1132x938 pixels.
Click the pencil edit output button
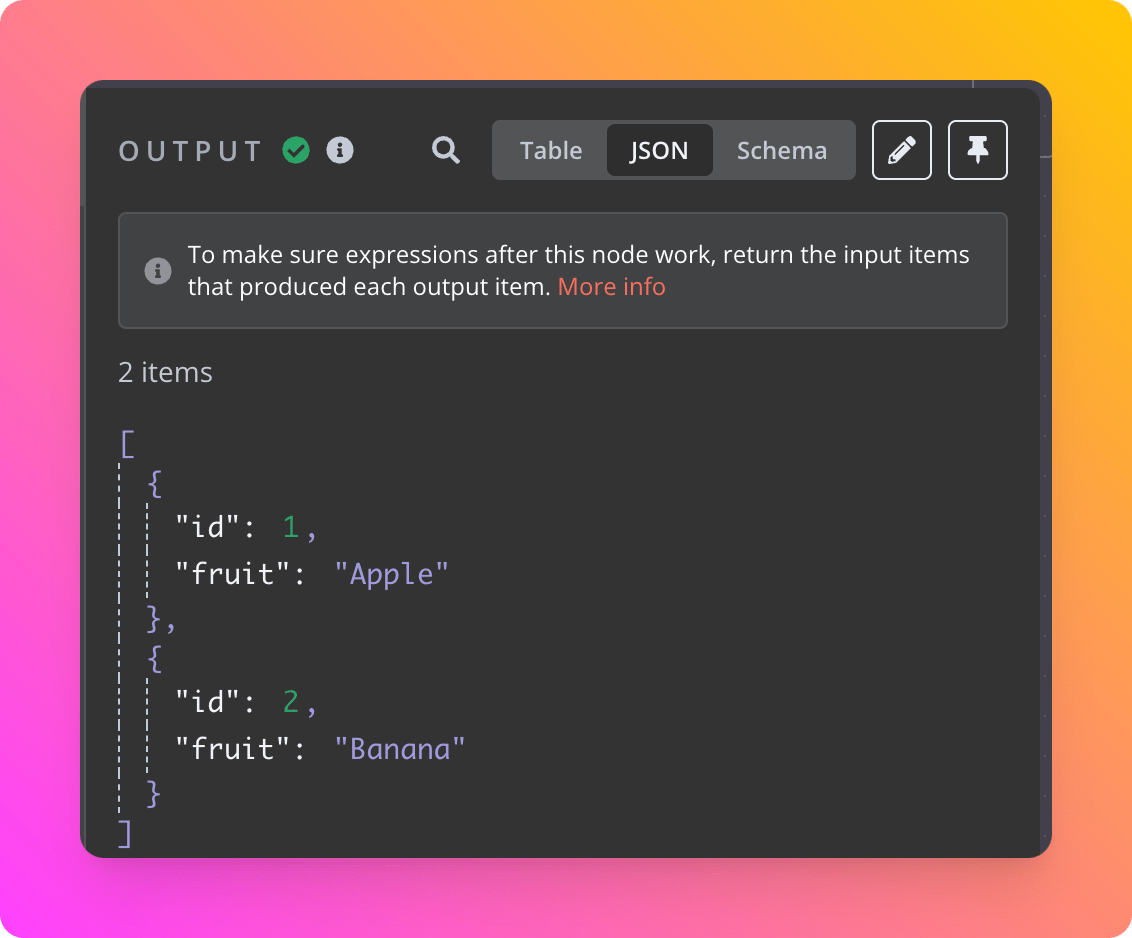902,150
